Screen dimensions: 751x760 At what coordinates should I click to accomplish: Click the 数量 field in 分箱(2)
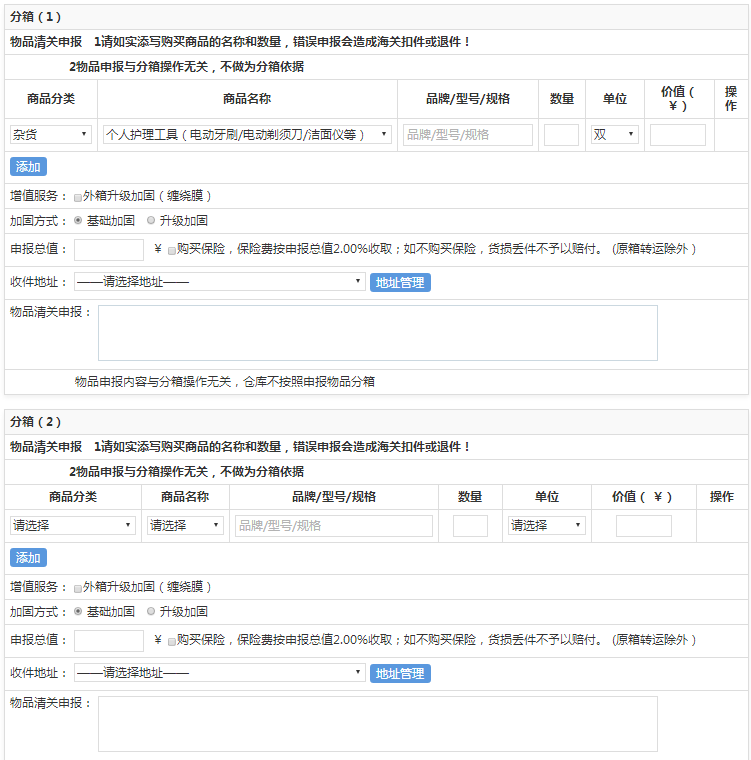pyautogui.click(x=470, y=526)
